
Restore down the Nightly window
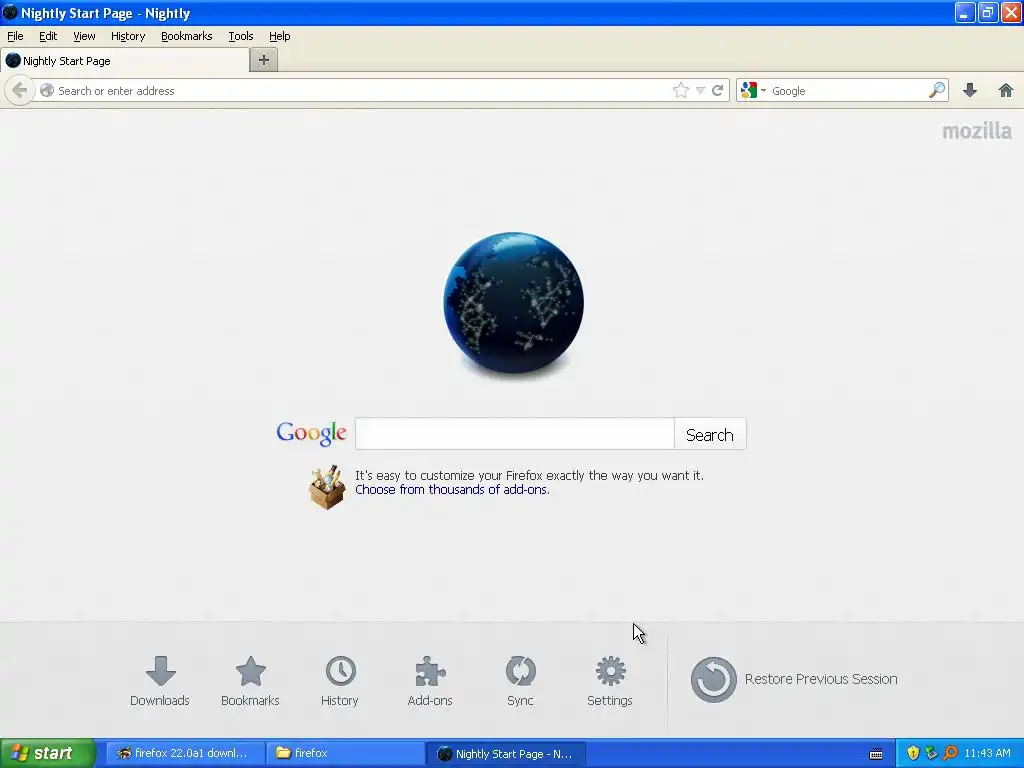tap(987, 12)
